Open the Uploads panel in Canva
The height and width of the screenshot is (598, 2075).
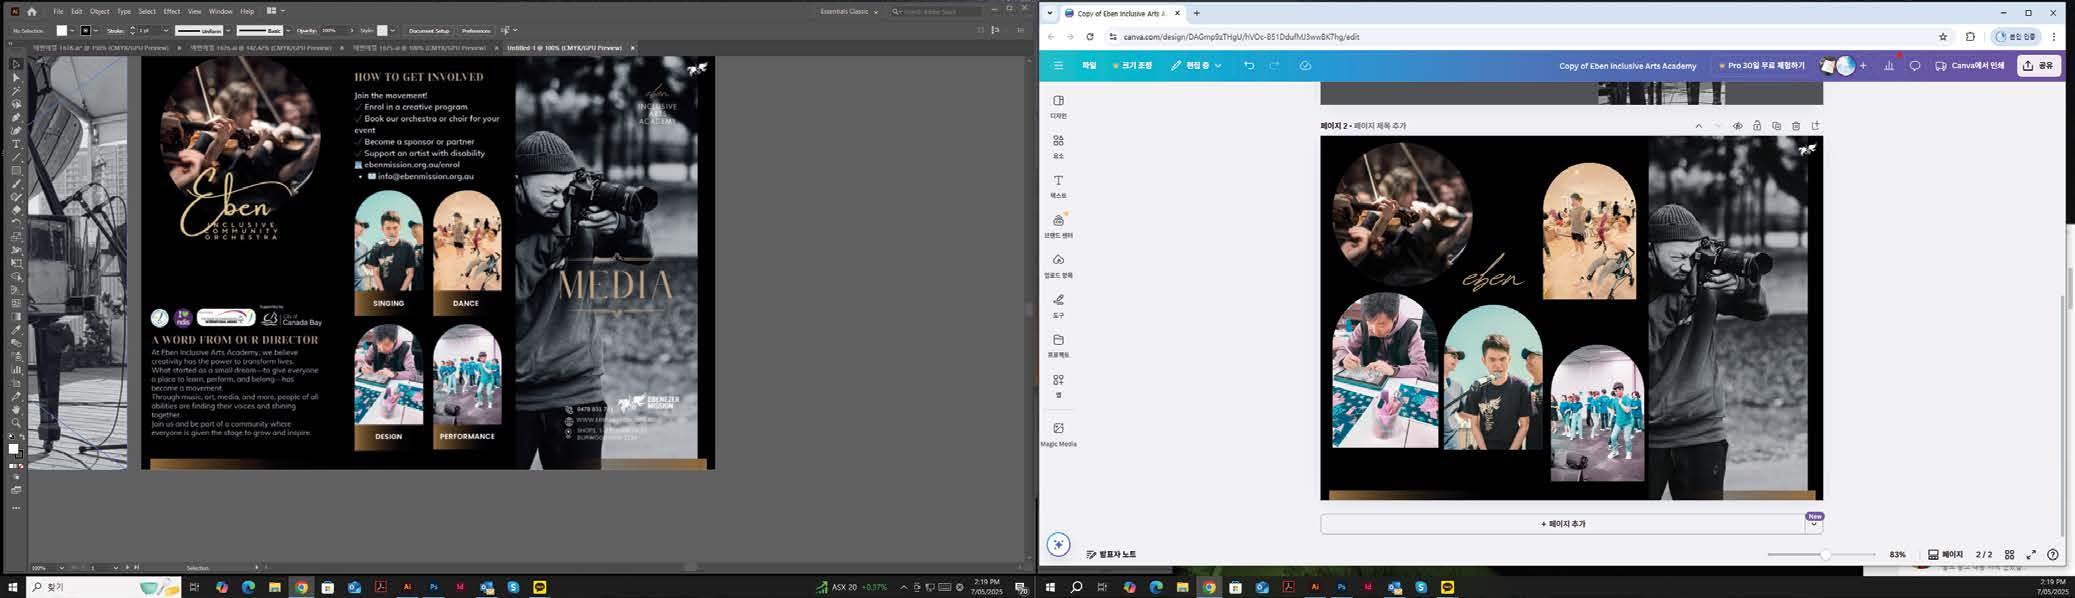tap(1058, 265)
